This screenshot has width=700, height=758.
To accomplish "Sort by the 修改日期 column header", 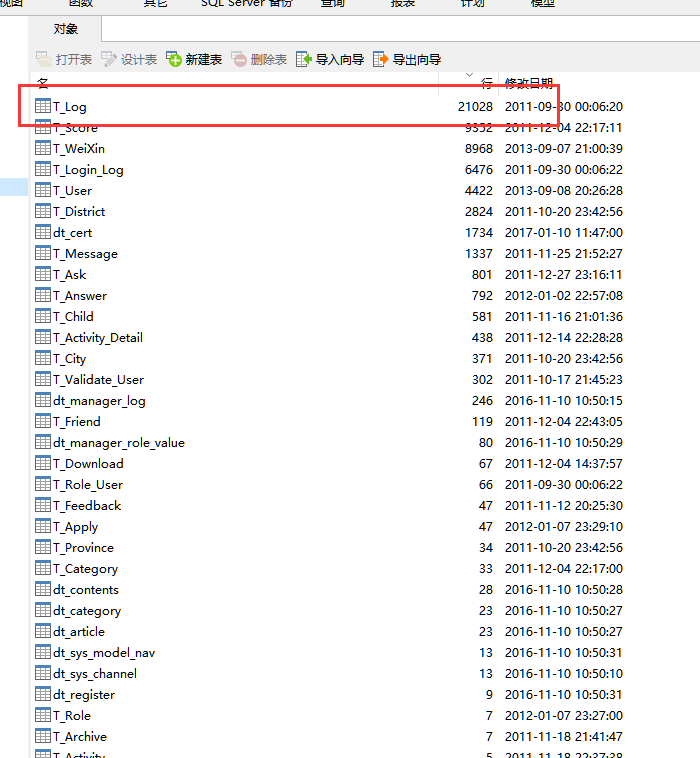I will click(x=529, y=82).
